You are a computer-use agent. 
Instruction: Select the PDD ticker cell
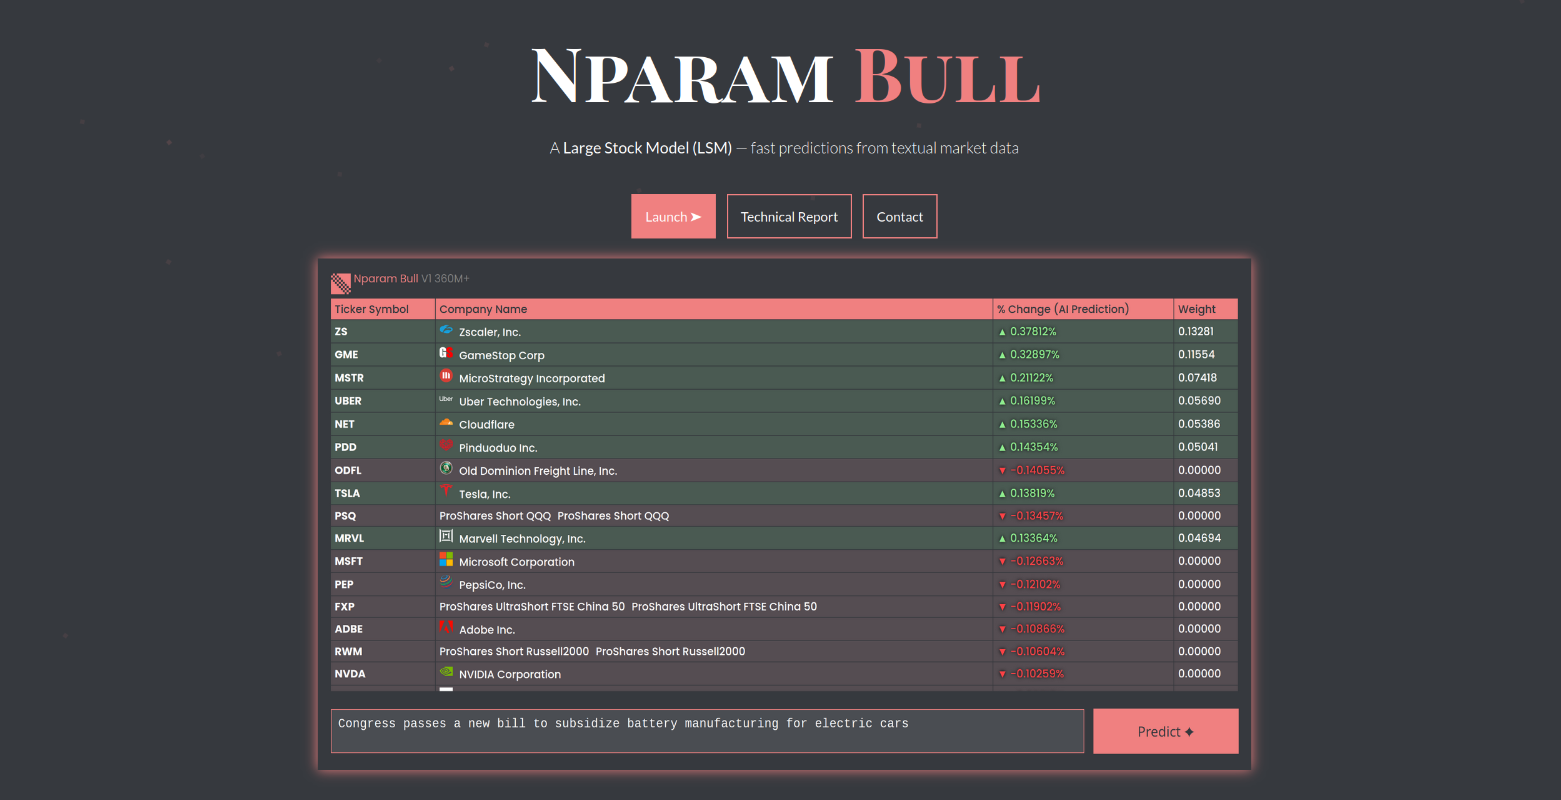(x=383, y=447)
